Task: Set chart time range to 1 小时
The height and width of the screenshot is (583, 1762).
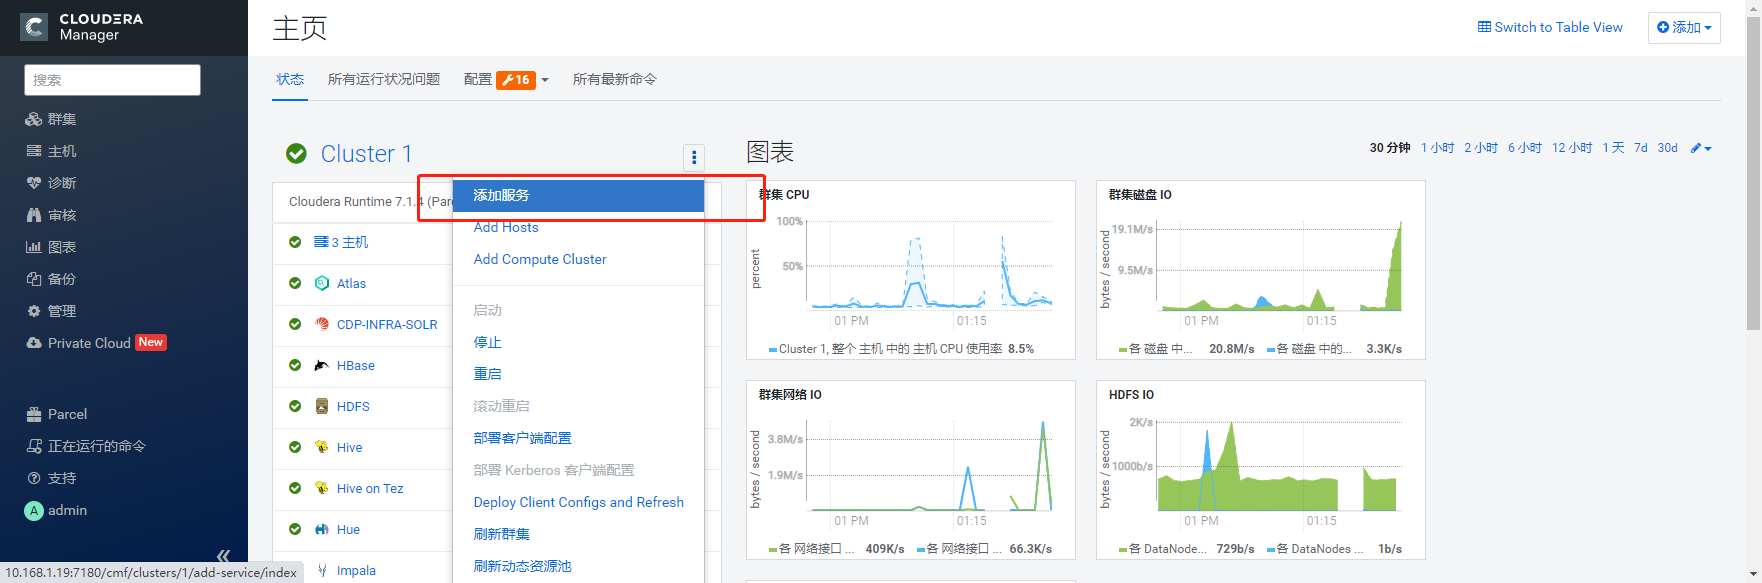Action: pos(1437,148)
